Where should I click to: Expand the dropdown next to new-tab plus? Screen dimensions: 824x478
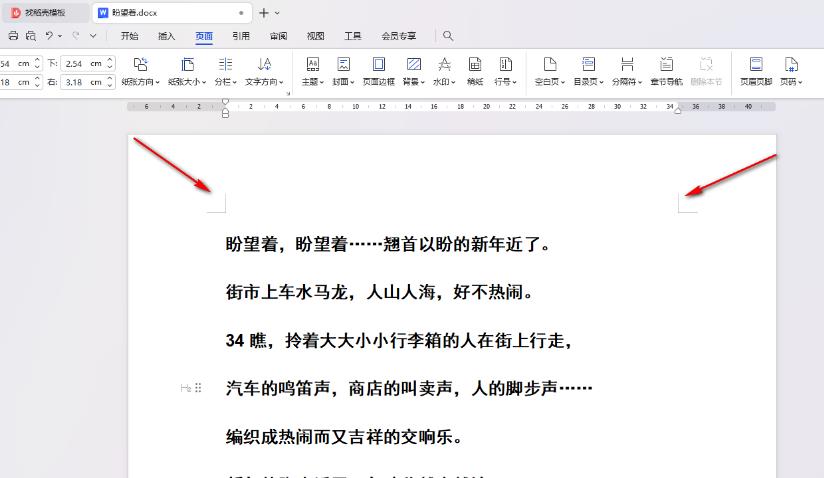tap(277, 13)
